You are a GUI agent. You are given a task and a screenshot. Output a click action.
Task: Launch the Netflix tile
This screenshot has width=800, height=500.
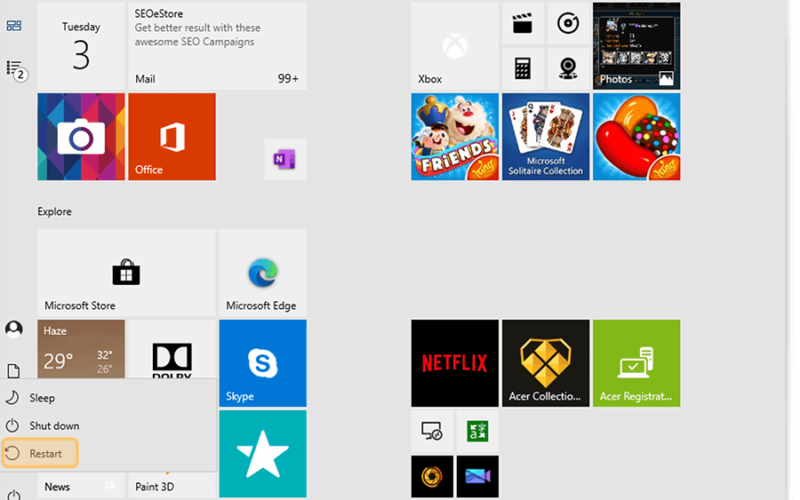click(455, 363)
